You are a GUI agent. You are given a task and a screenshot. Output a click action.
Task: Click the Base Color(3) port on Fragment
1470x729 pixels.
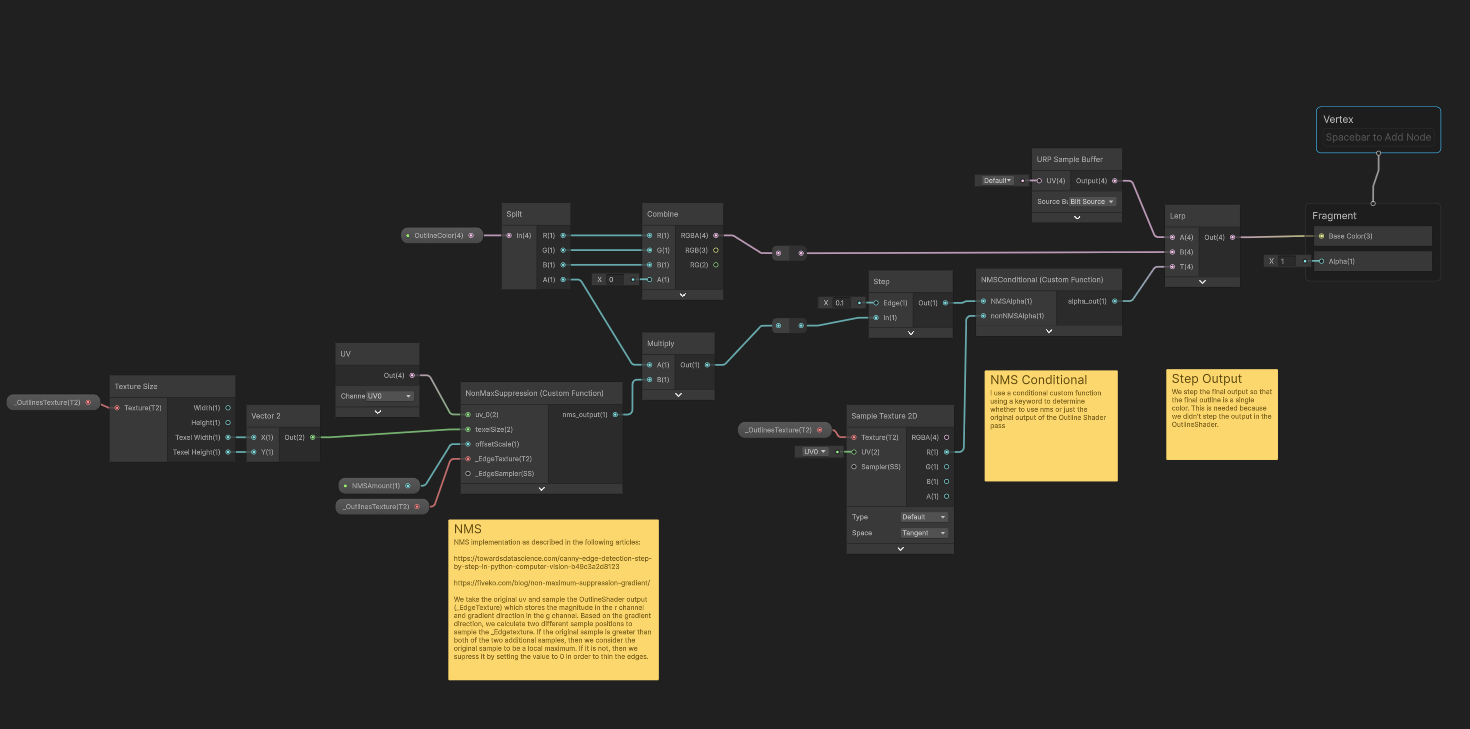1321,236
